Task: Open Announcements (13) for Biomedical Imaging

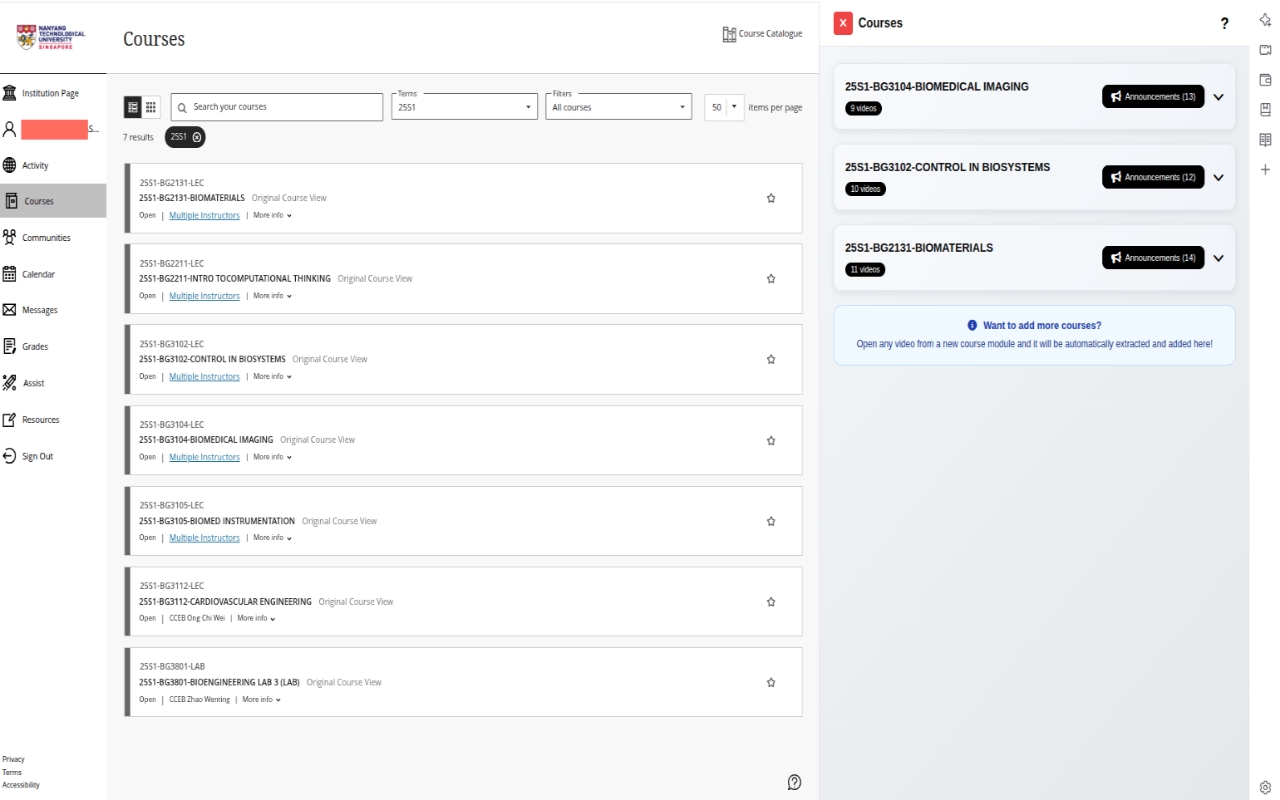Action: [1153, 97]
